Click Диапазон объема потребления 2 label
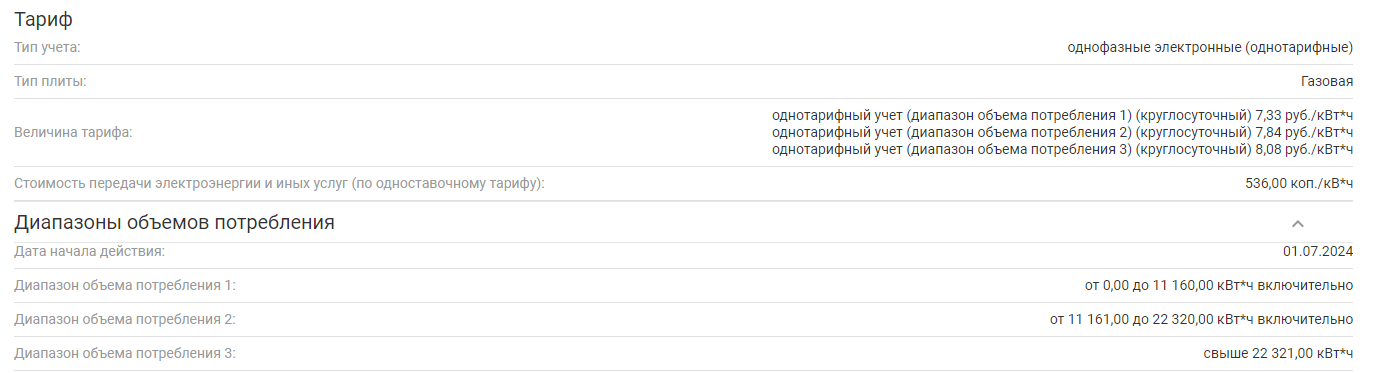 click(125, 319)
